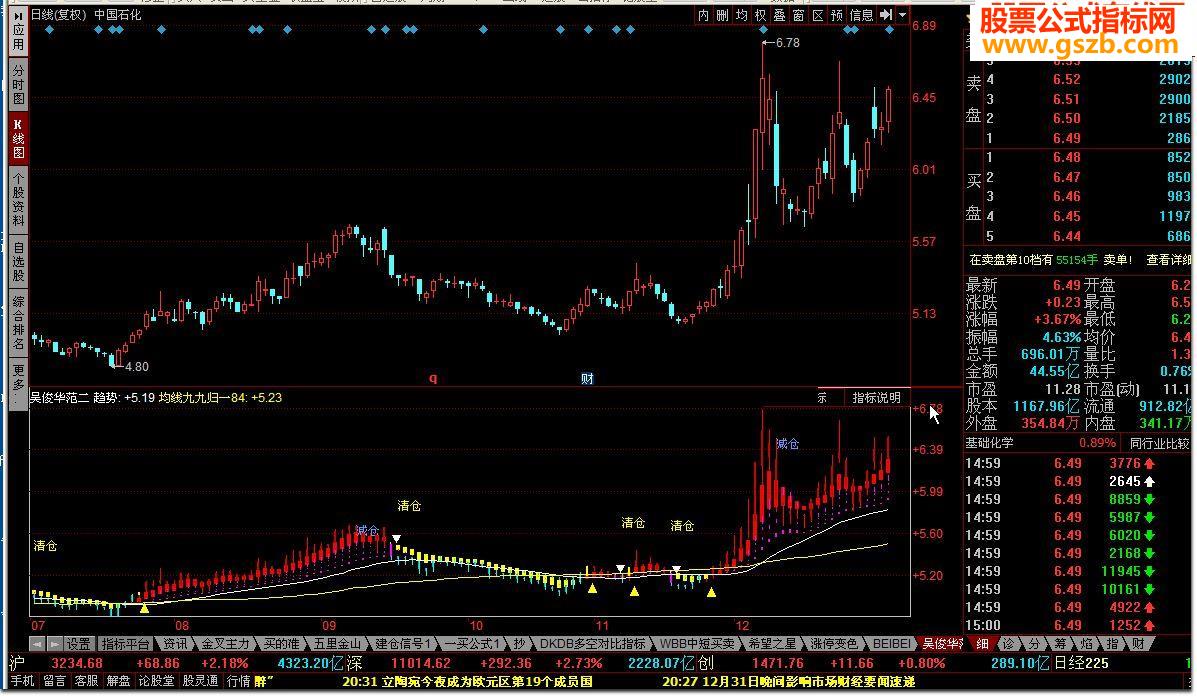Select the WBB中短买卖 indicator tab
Image resolution: width=1197 pixels, height=696 pixels.
[x=696, y=644]
